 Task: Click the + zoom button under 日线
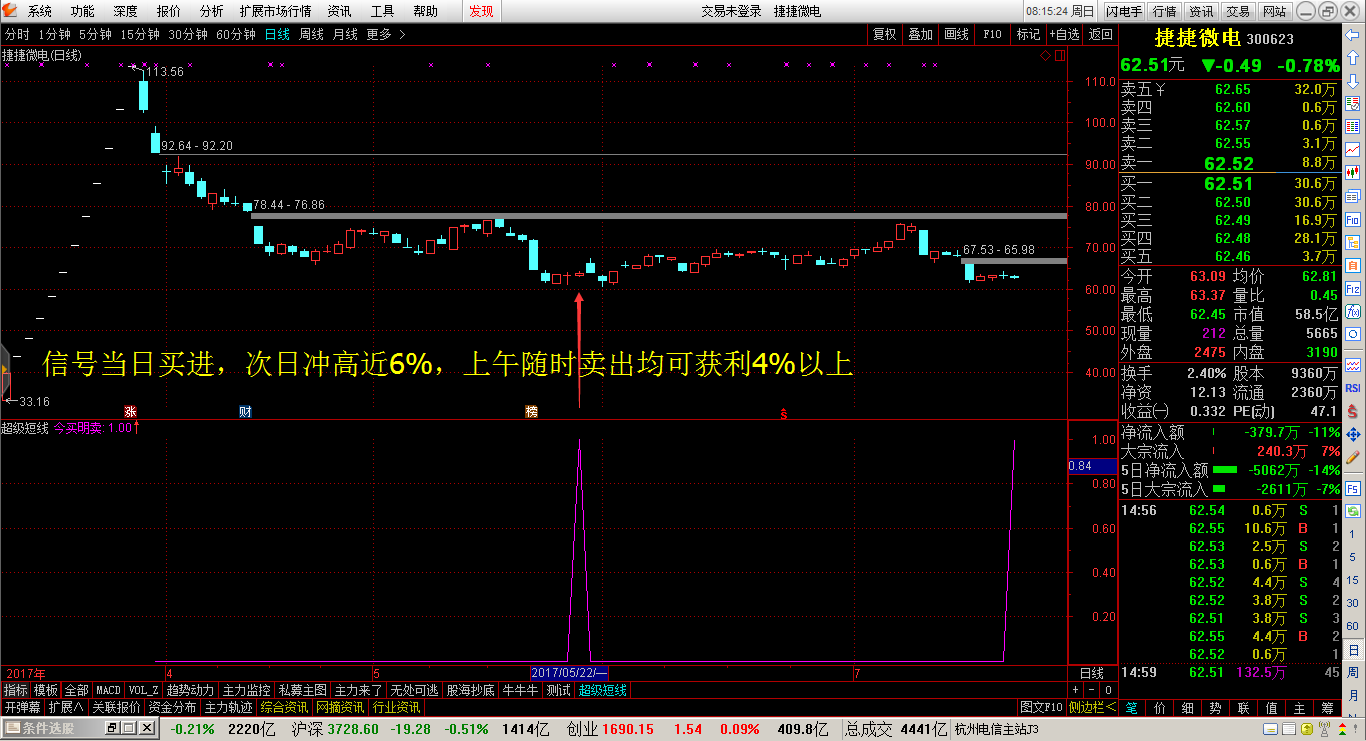tap(1075, 690)
